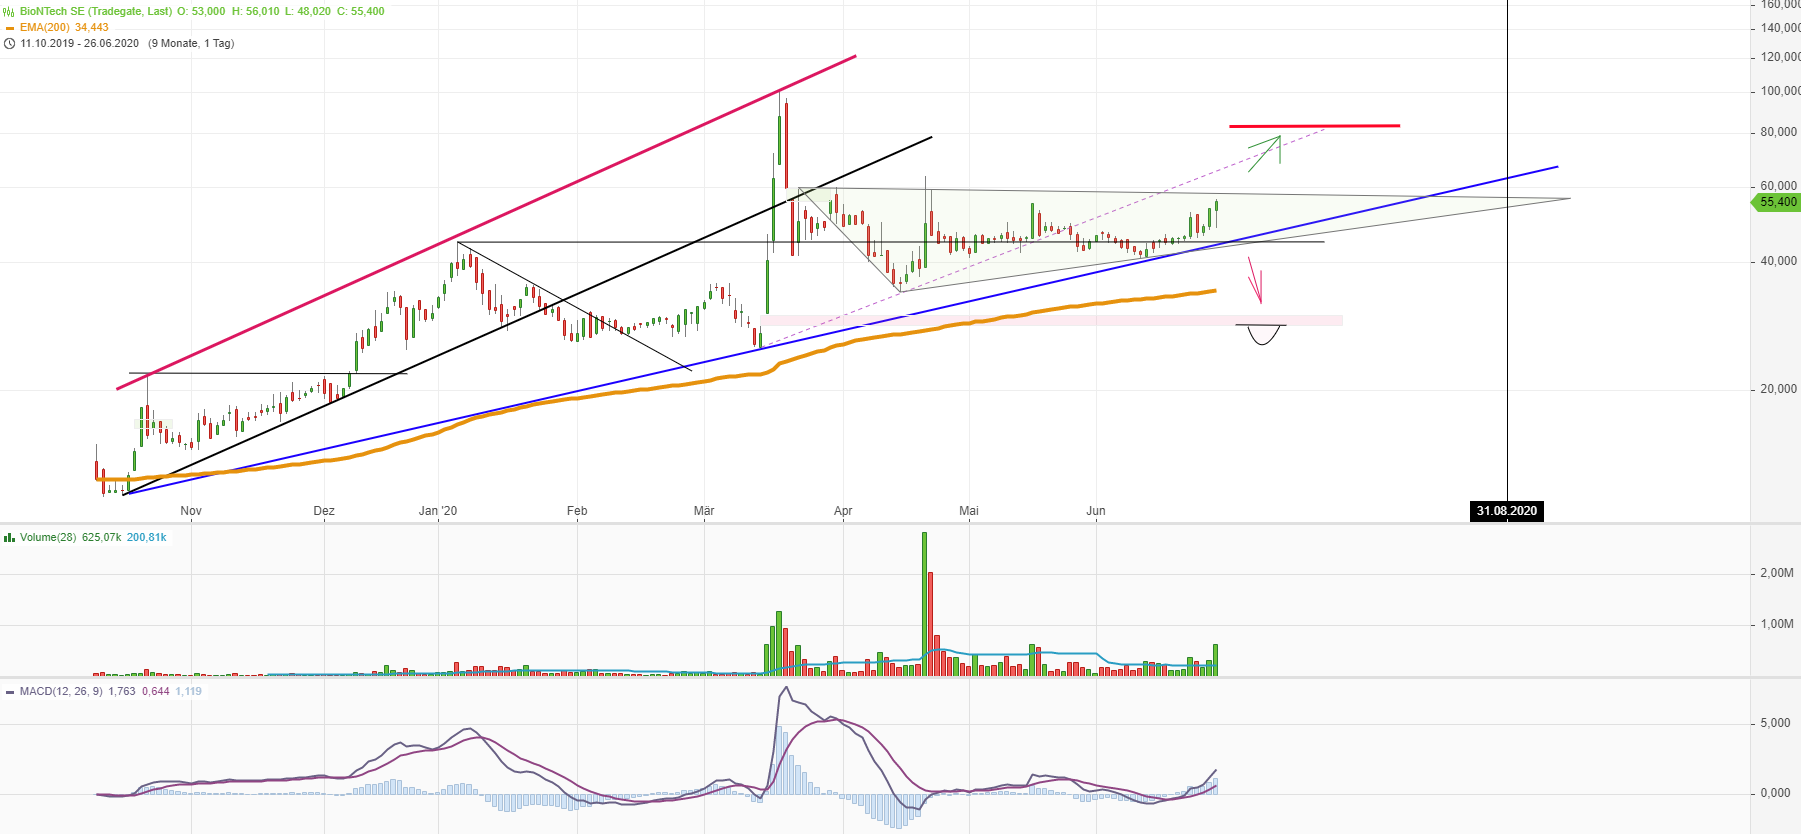
Task: Click the 2,00M volume axis label
Action: (x=1777, y=573)
